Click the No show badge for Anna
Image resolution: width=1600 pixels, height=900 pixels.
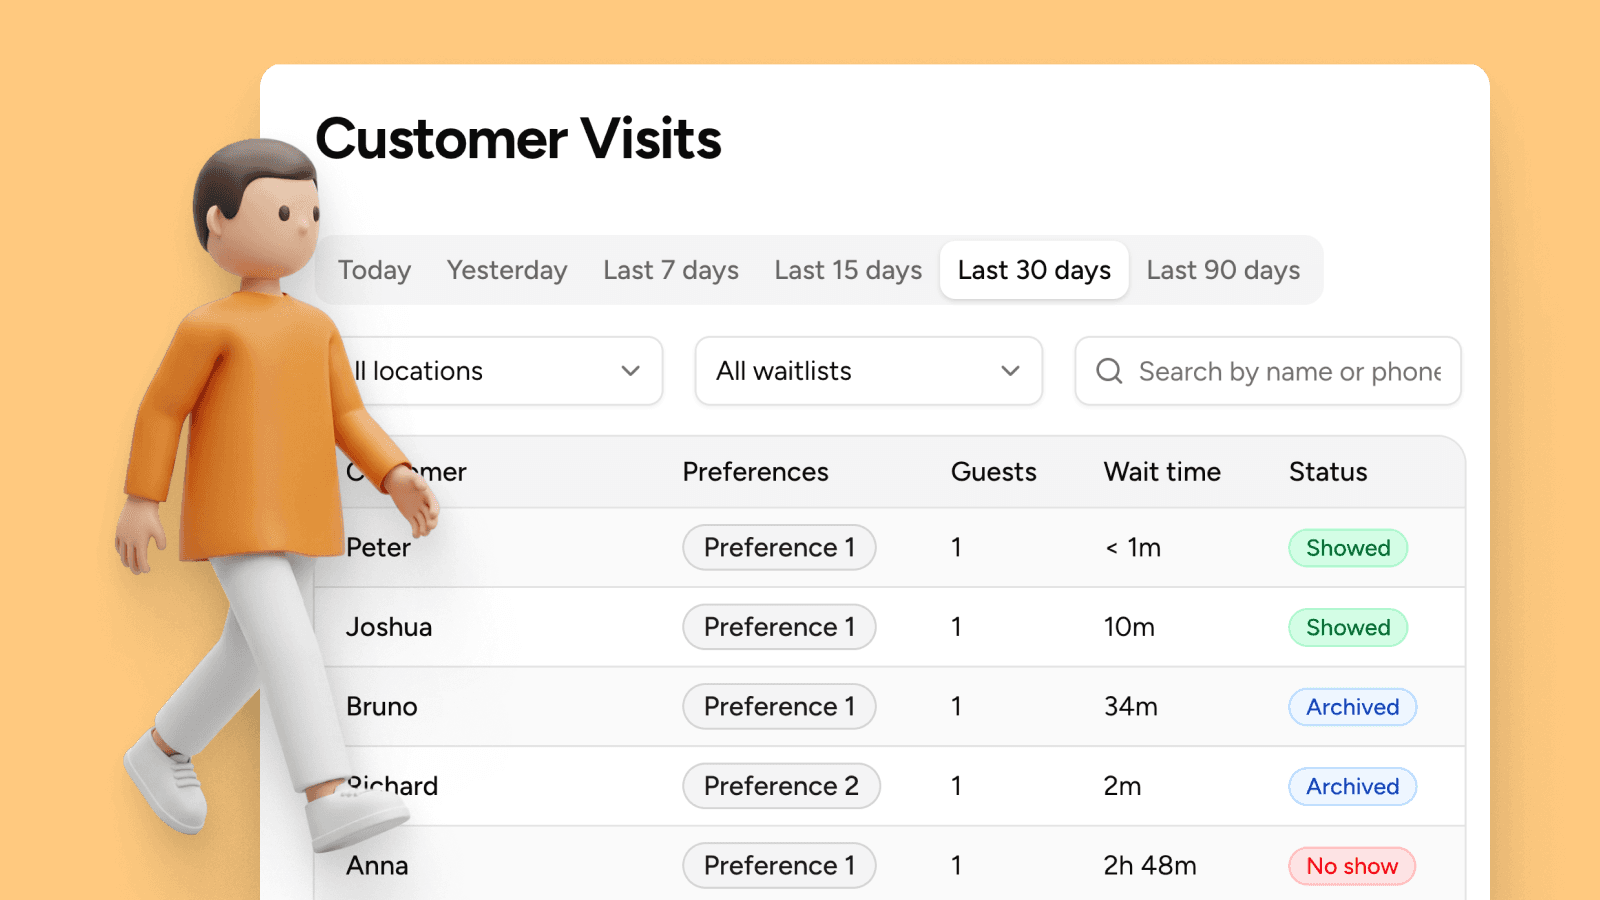[1352, 866]
